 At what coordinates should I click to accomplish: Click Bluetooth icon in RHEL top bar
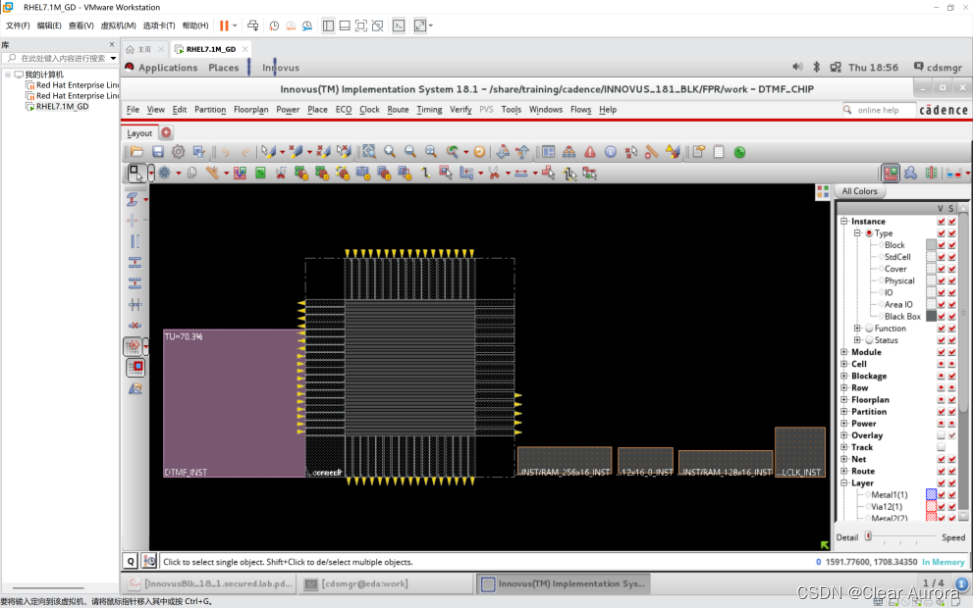tap(816, 67)
